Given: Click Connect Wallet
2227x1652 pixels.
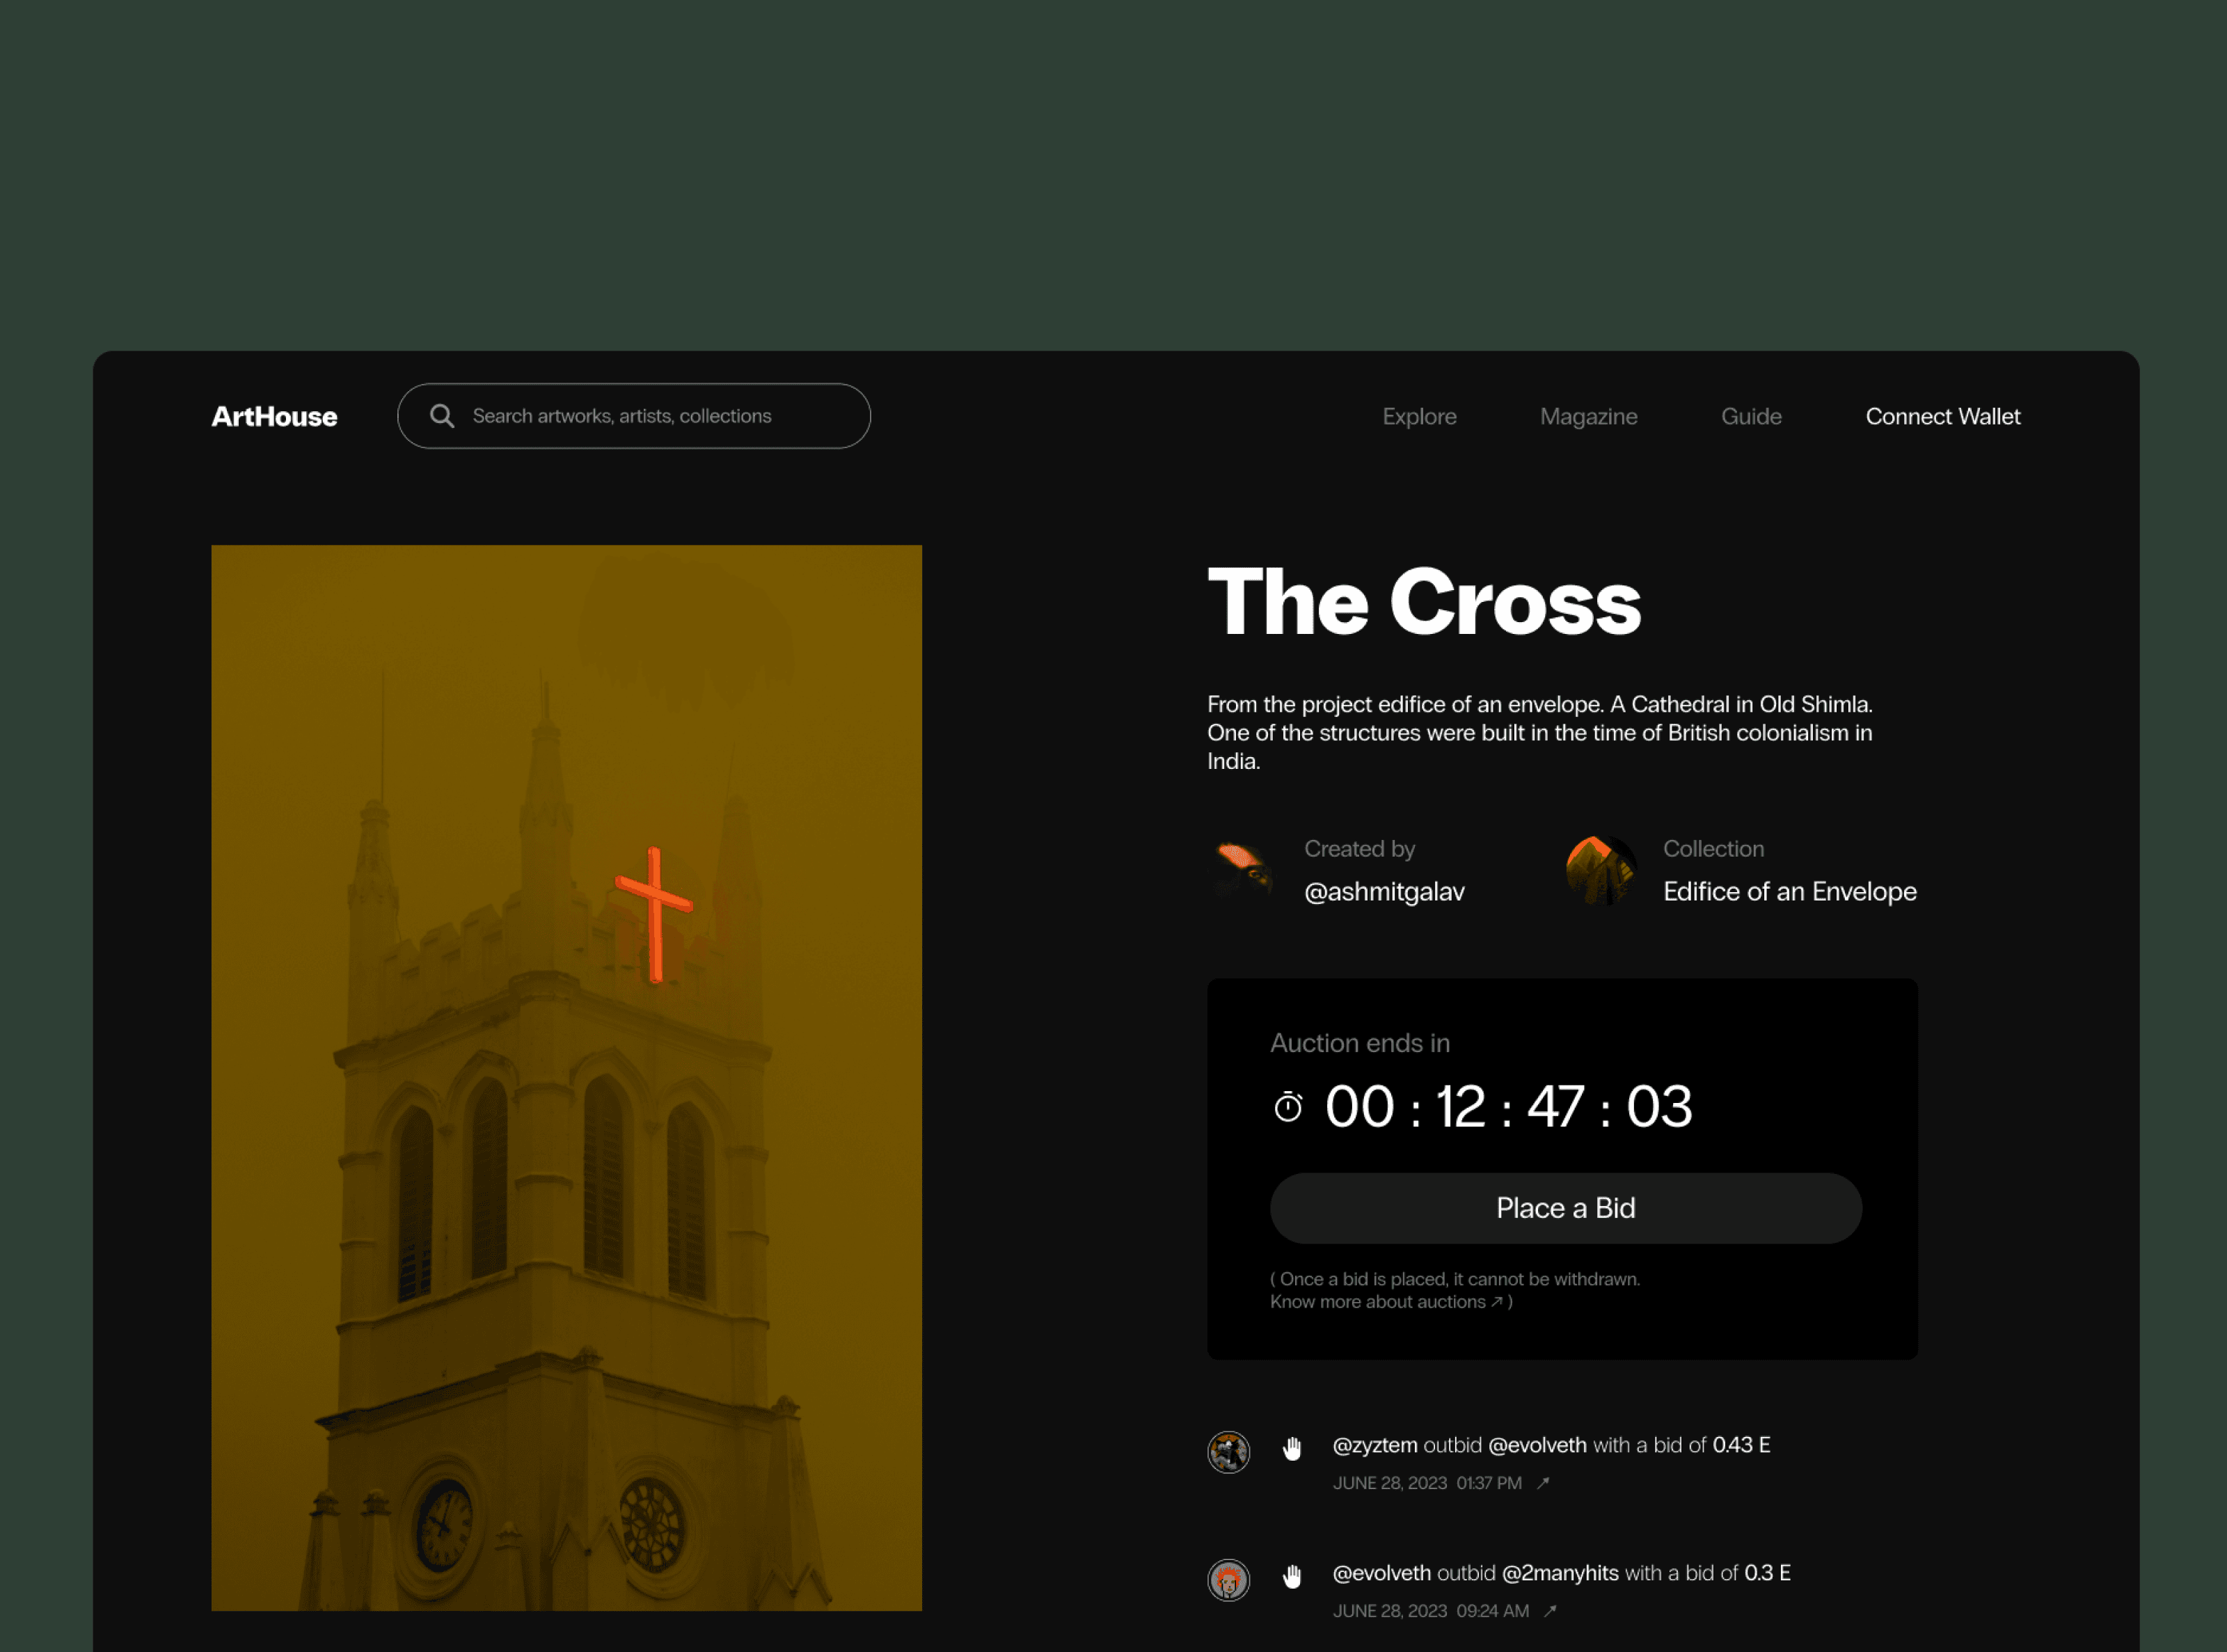Looking at the screenshot, I should (1942, 416).
